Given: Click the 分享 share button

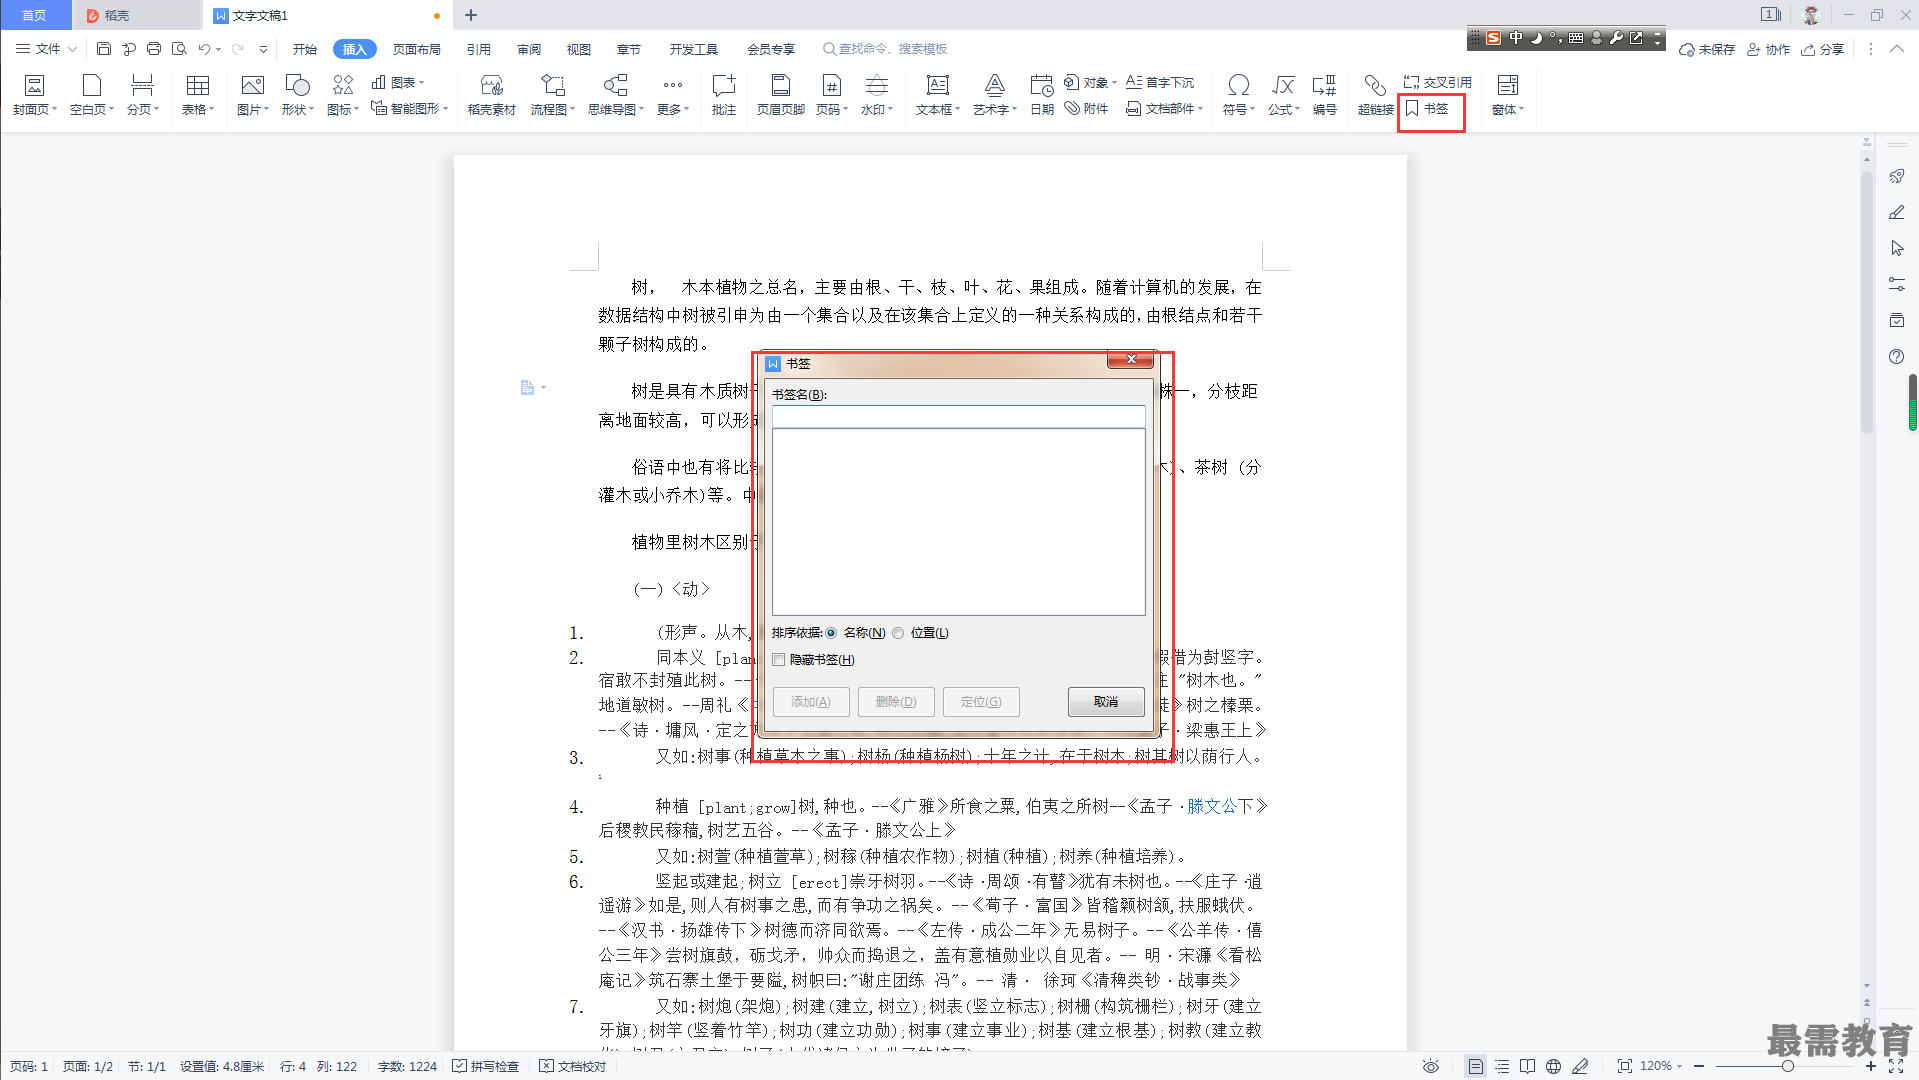Looking at the screenshot, I should [x=1823, y=49].
